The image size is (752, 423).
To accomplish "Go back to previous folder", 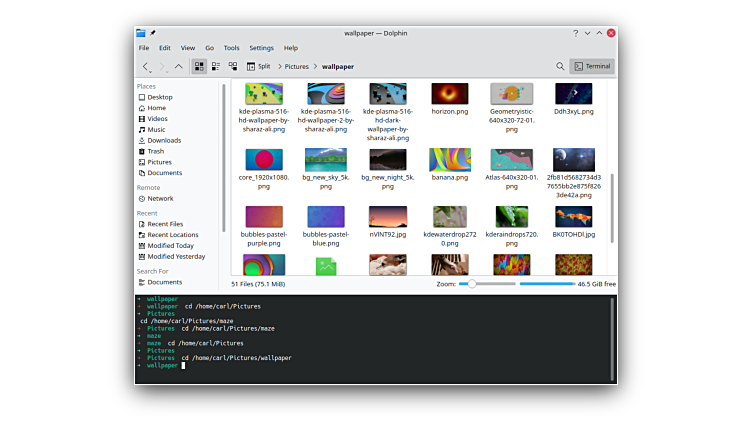I will [x=146, y=66].
